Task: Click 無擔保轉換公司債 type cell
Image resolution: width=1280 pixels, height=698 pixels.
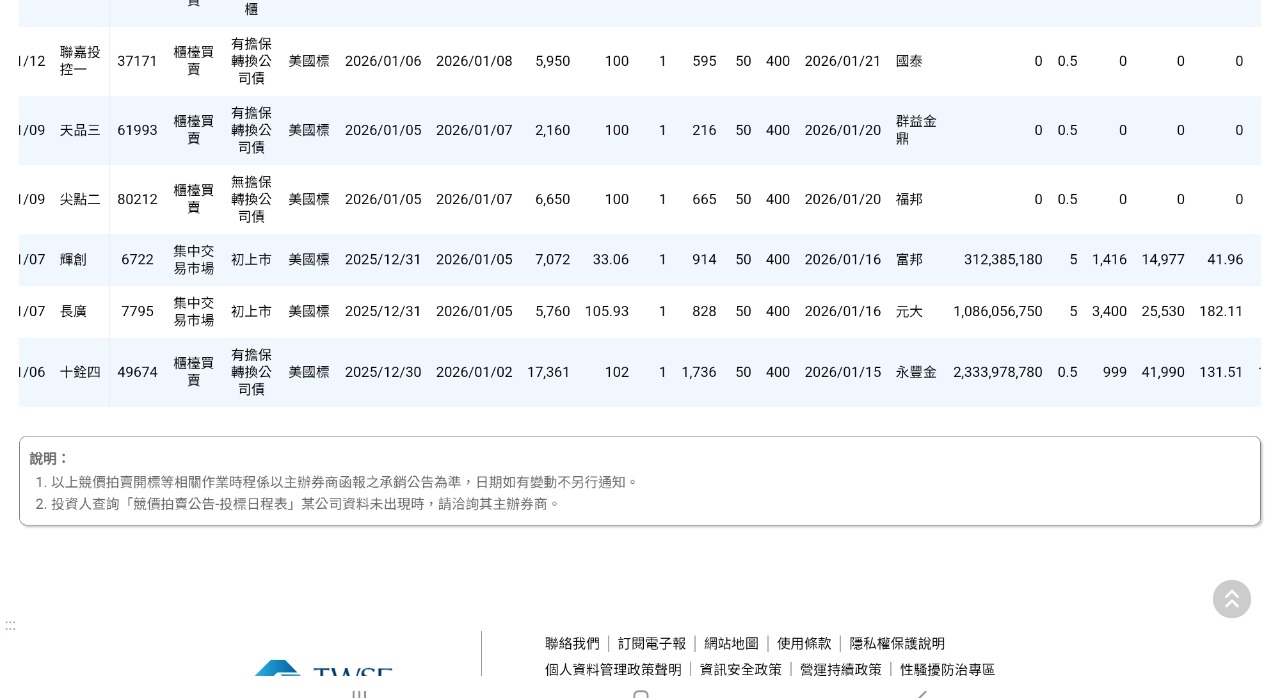Action: [x=251, y=199]
